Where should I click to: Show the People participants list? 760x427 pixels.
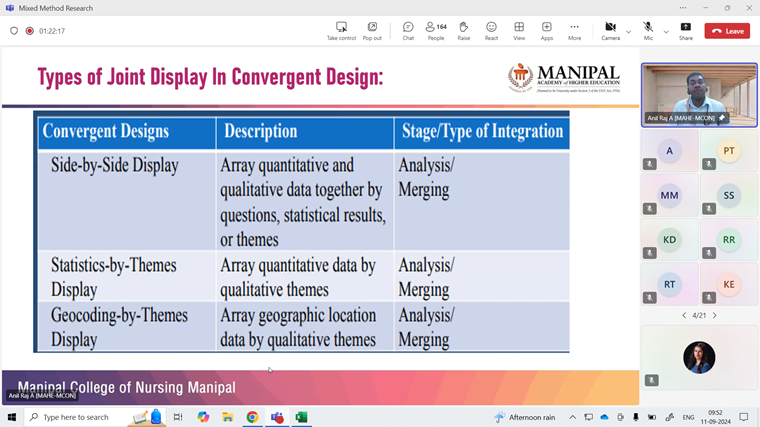click(436, 31)
